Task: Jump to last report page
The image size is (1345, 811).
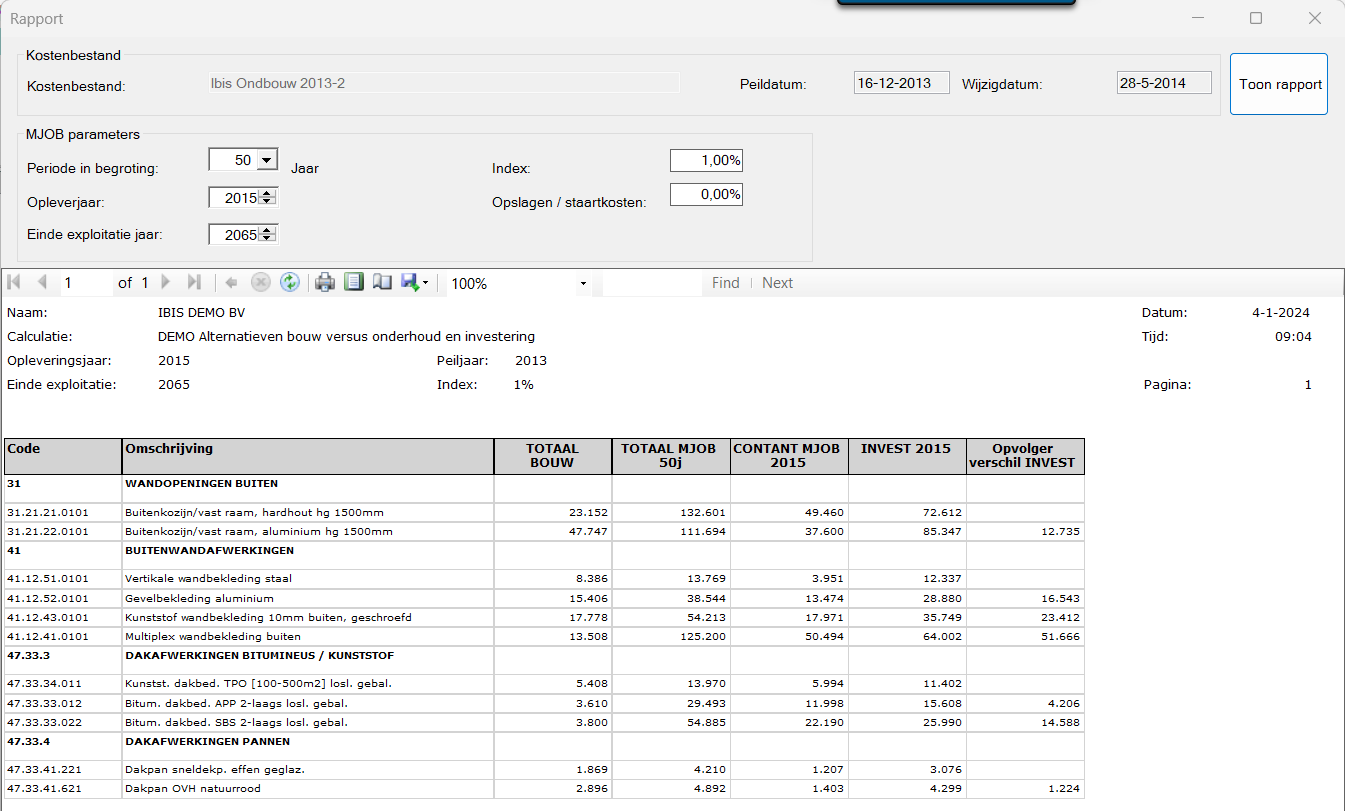Action: [x=194, y=283]
